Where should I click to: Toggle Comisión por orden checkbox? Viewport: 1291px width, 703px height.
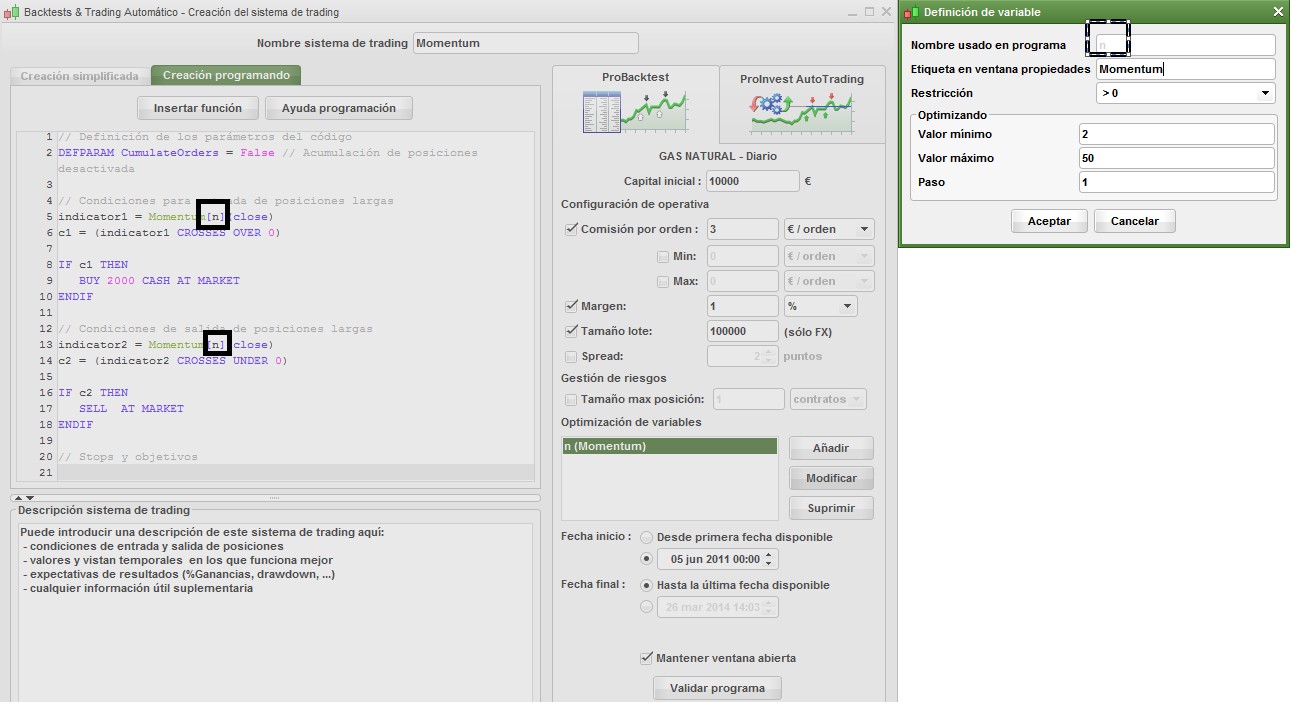tap(571, 229)
